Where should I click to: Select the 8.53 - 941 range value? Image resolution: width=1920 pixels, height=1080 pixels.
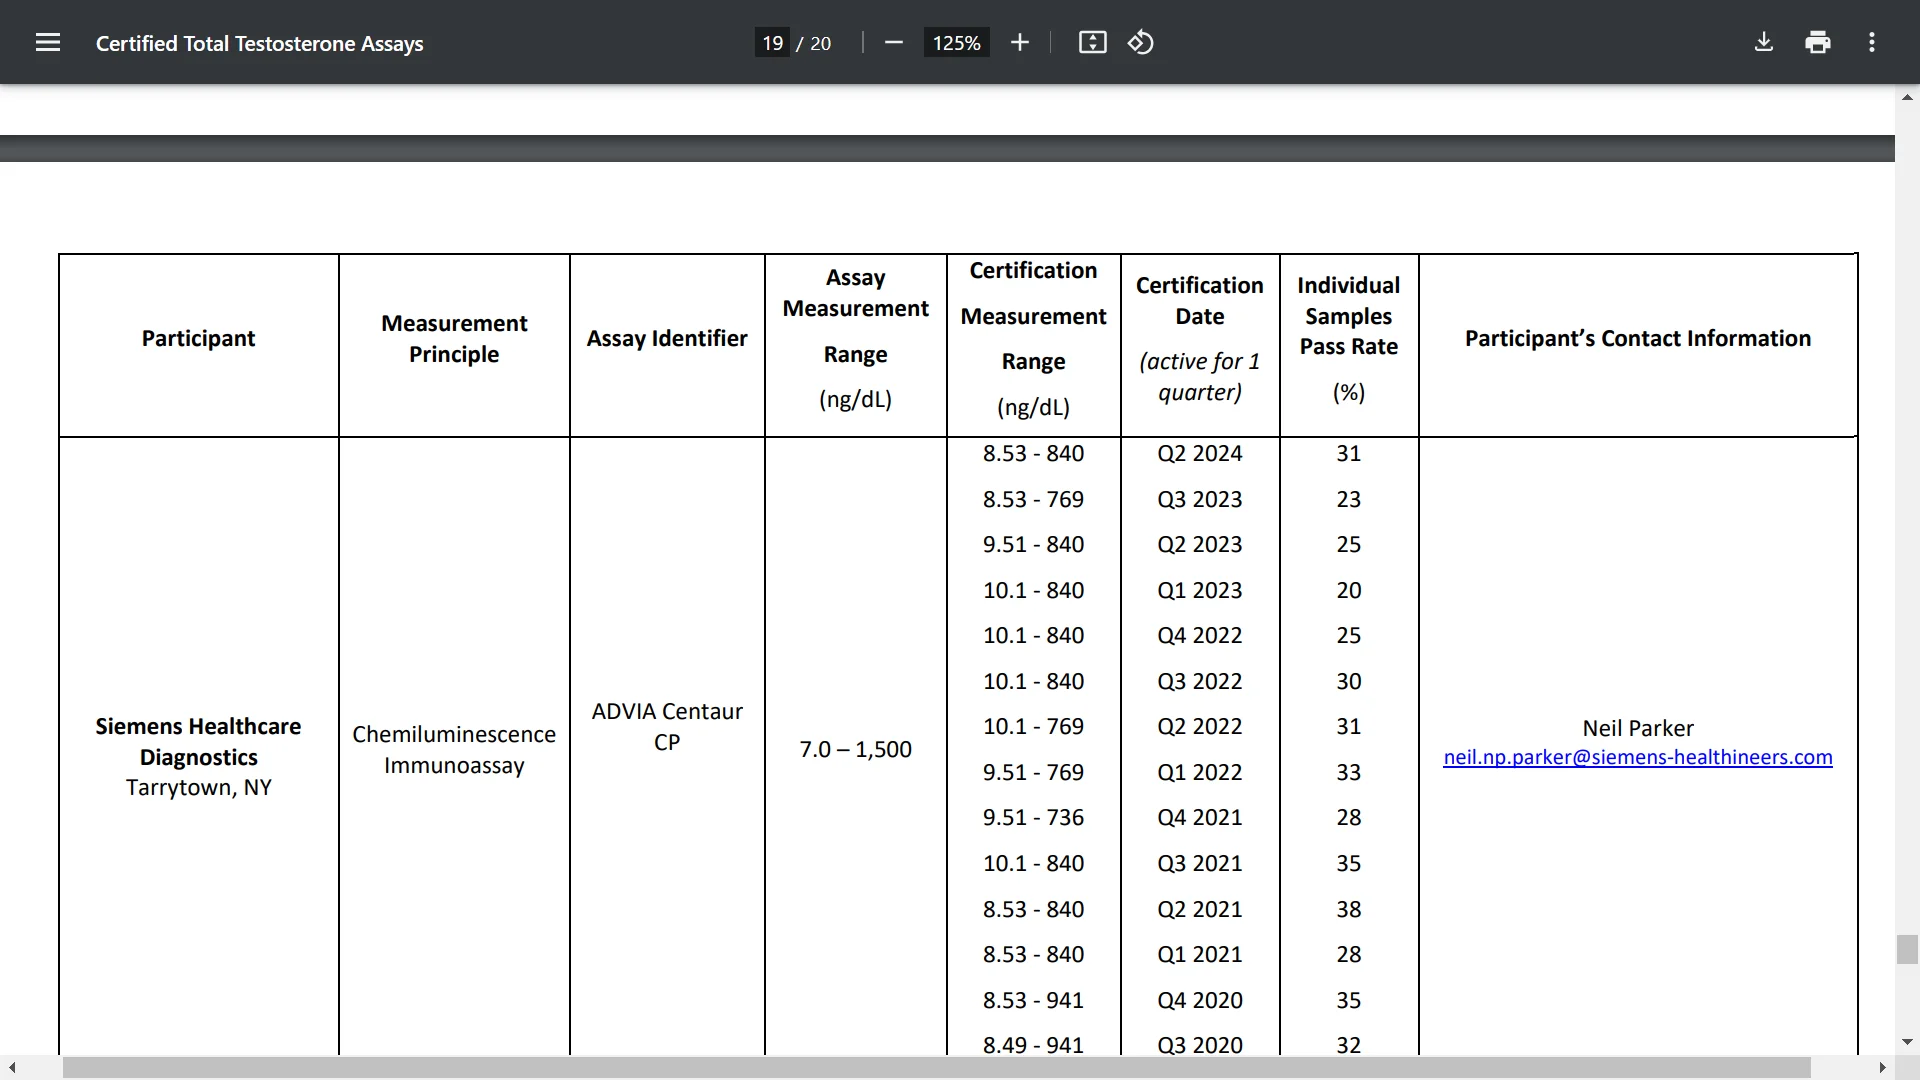(1033, 1000)
